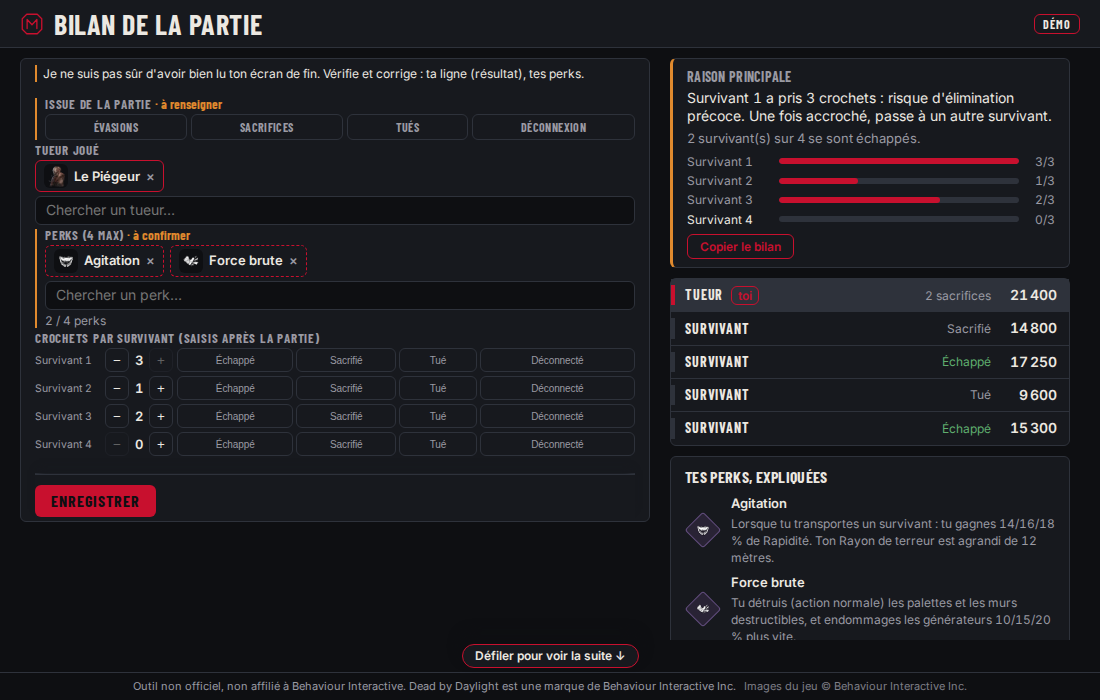1100x700 pixels.
Task: Click the Enregistrer button
Action: point(95,502)
